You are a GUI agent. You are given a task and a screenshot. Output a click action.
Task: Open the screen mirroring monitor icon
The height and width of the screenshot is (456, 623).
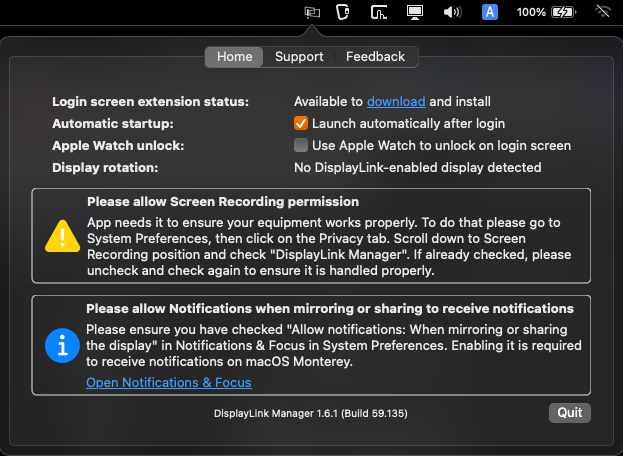[415, 12]
